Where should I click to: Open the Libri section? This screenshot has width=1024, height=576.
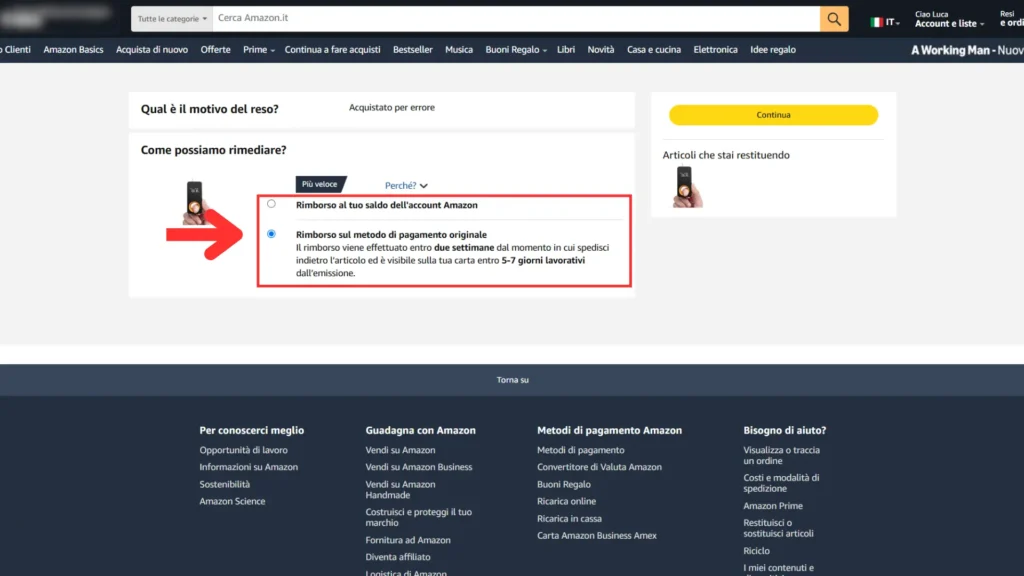[566, 50]
